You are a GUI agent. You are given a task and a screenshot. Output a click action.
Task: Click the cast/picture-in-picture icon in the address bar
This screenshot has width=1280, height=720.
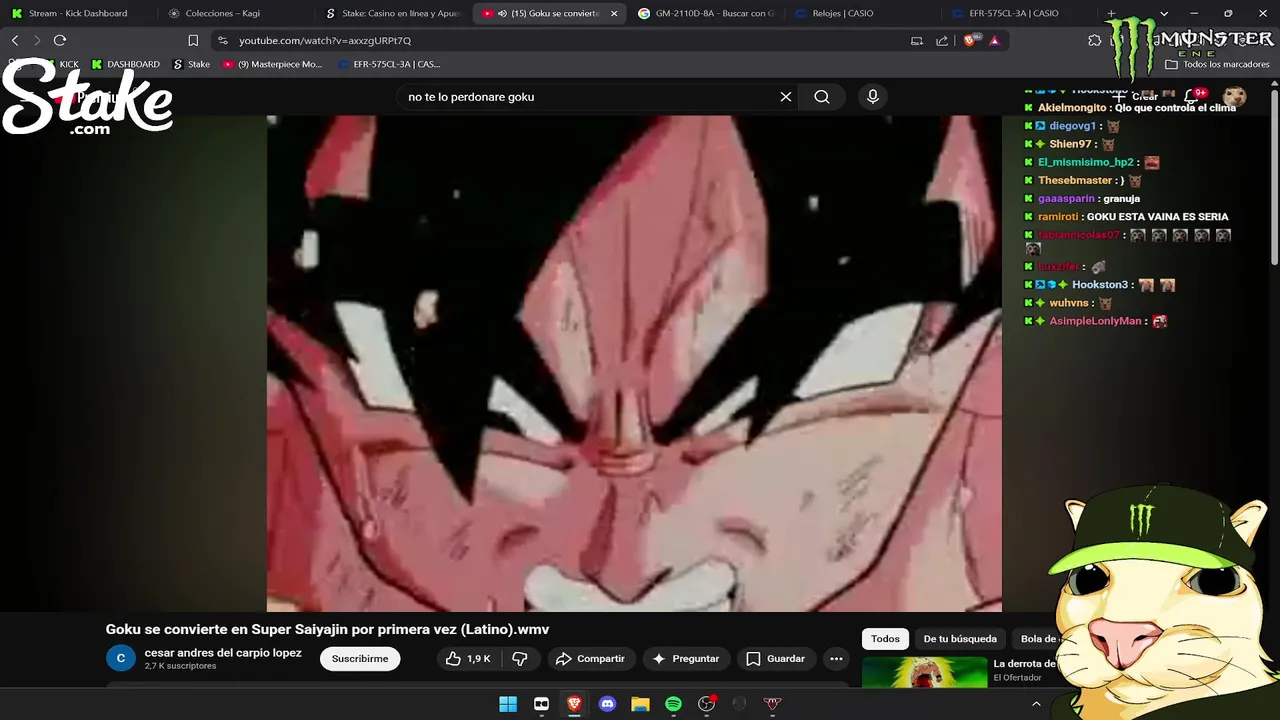(x=917, y=40)
